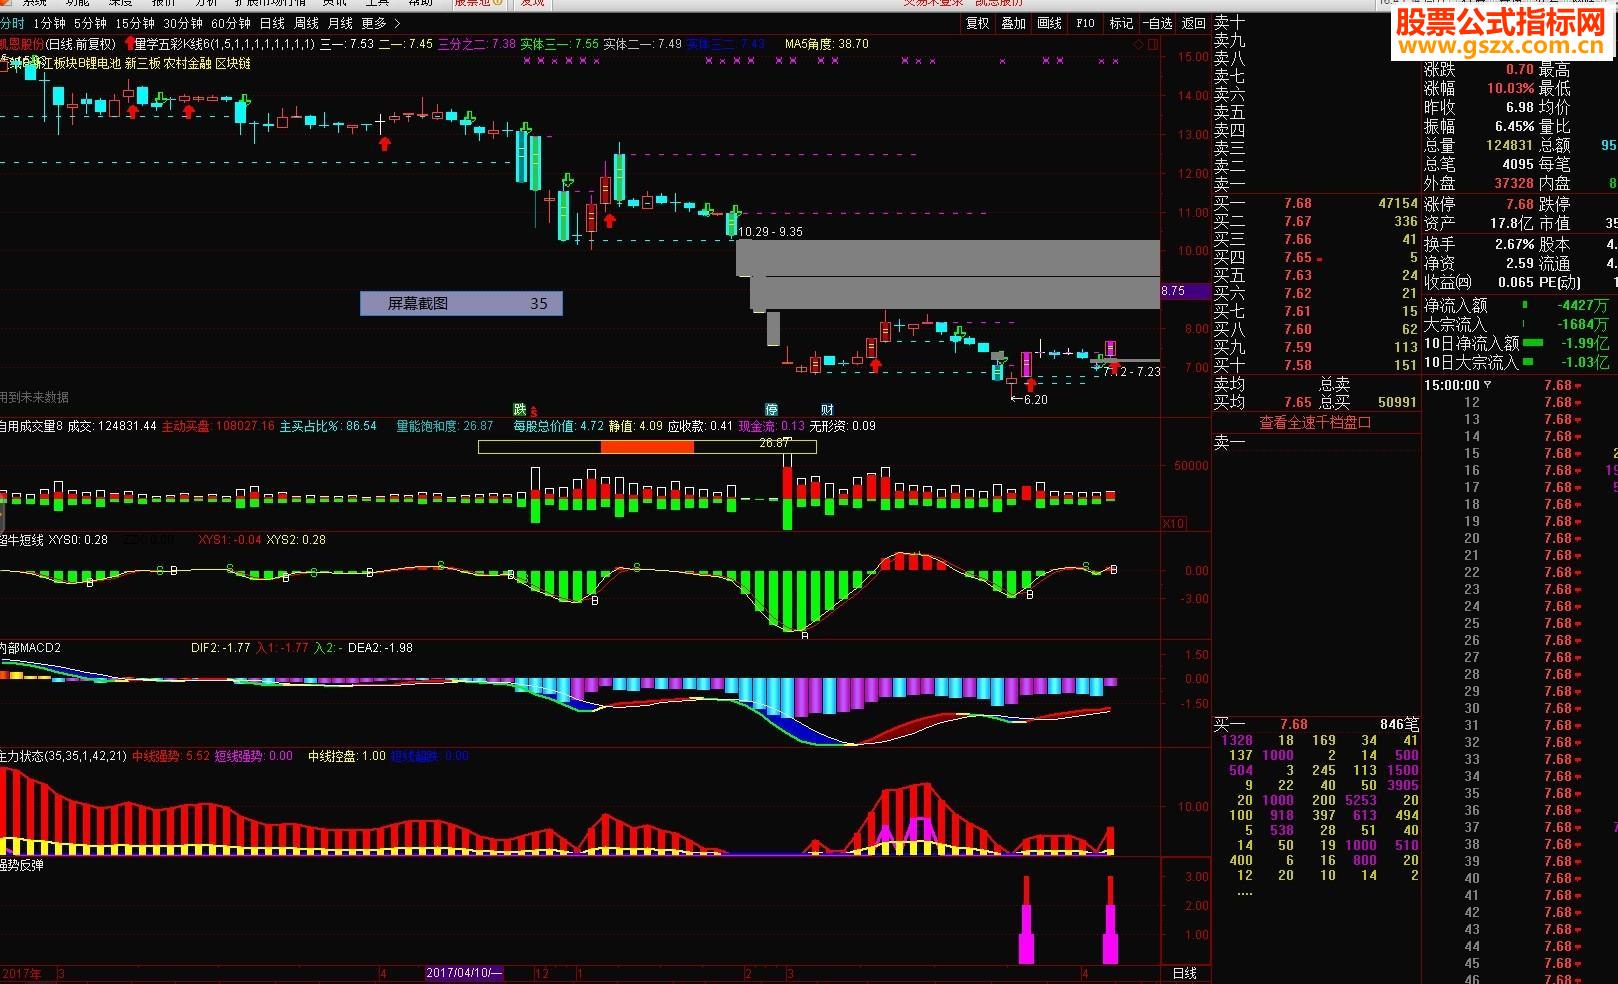1618x984 pixels.
Task: Select the 内部MACD2 indicator label
Action: [x=30, y=648]
